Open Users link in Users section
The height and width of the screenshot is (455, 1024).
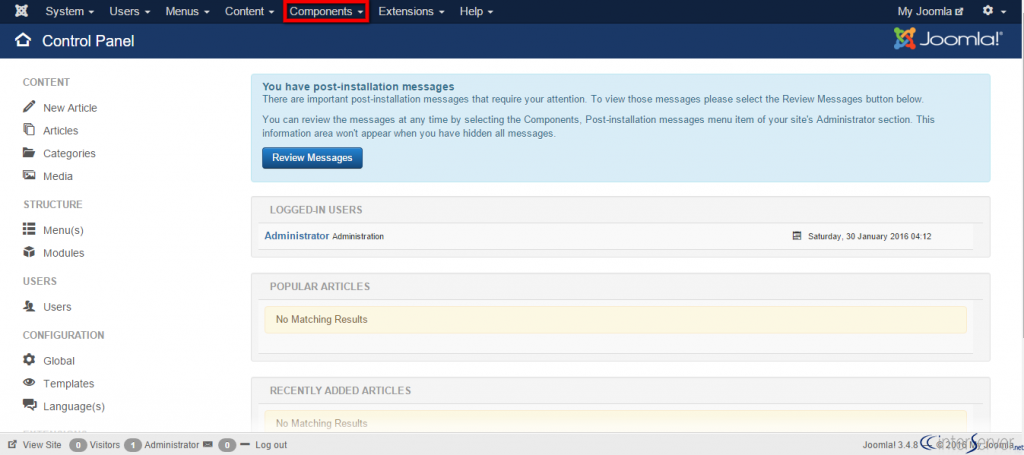(57, 307)
